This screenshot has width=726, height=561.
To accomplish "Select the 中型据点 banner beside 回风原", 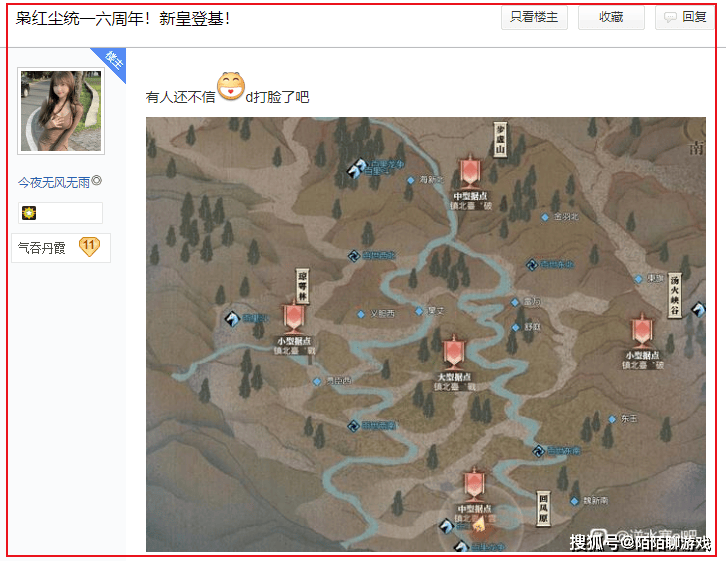I will coord(474,486).
